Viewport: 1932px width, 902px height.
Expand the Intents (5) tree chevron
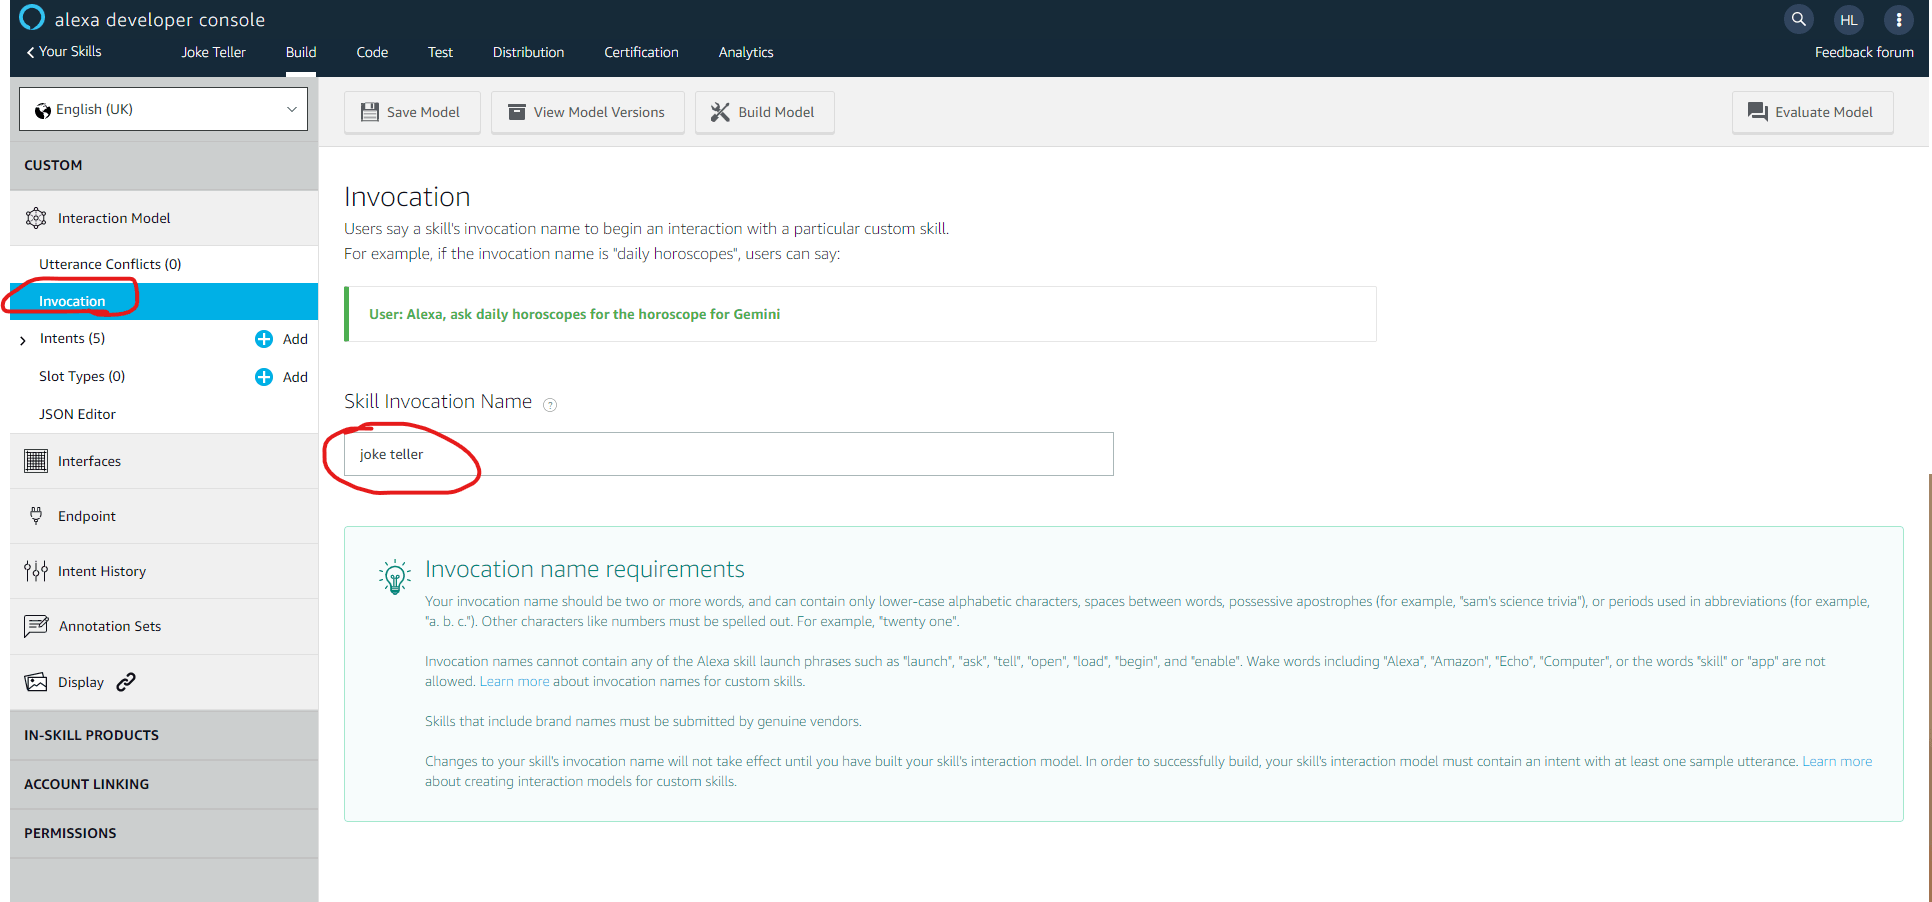[23, 340]
